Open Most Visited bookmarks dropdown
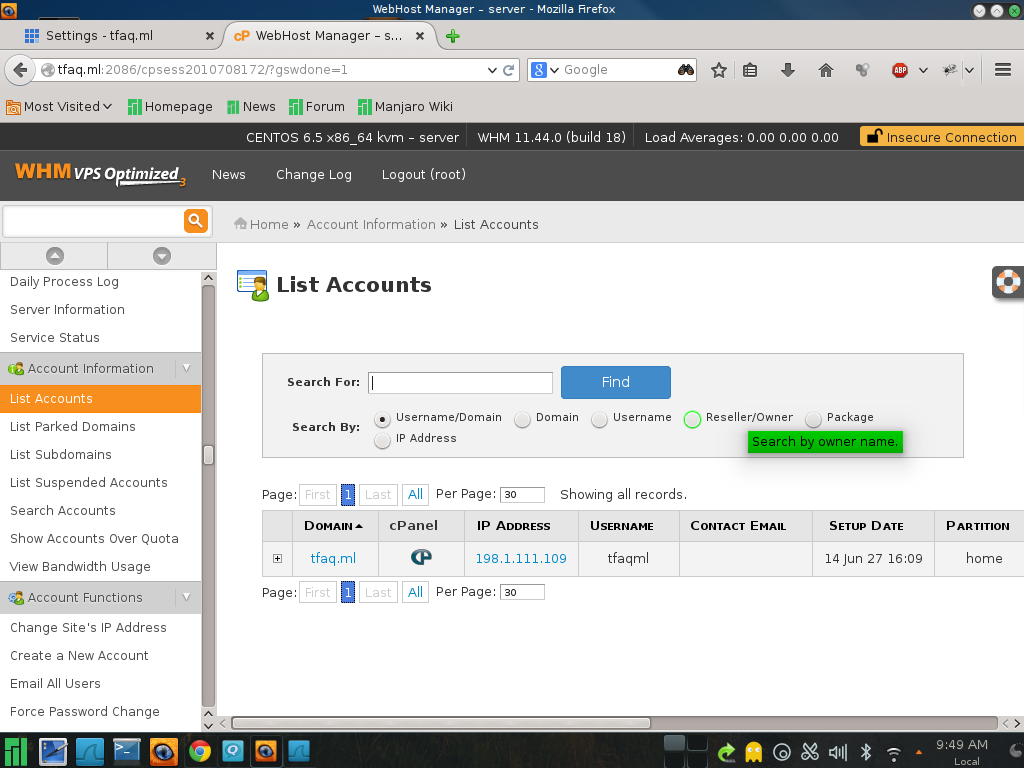 [x=59, y=107]
